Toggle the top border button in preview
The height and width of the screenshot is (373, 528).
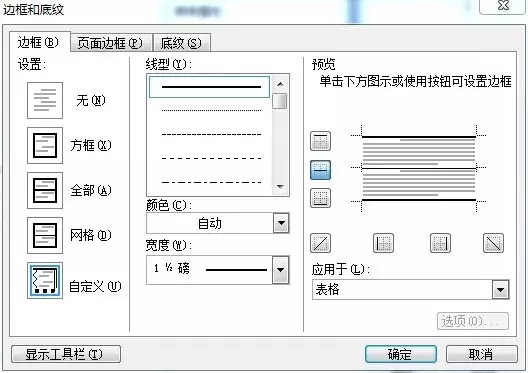pos(320,141)
